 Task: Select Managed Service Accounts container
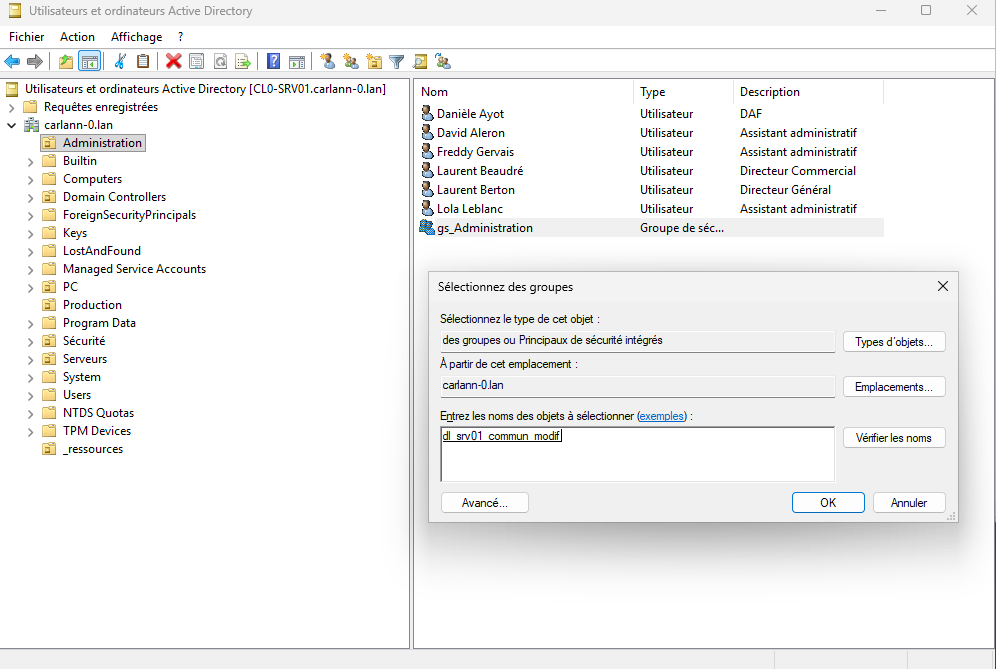134,269
